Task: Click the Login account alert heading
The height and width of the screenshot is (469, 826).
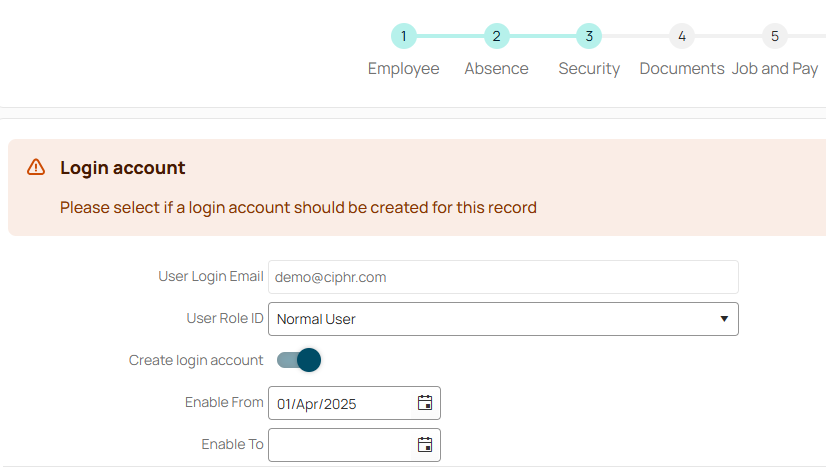Action: (x=123, y=168)
